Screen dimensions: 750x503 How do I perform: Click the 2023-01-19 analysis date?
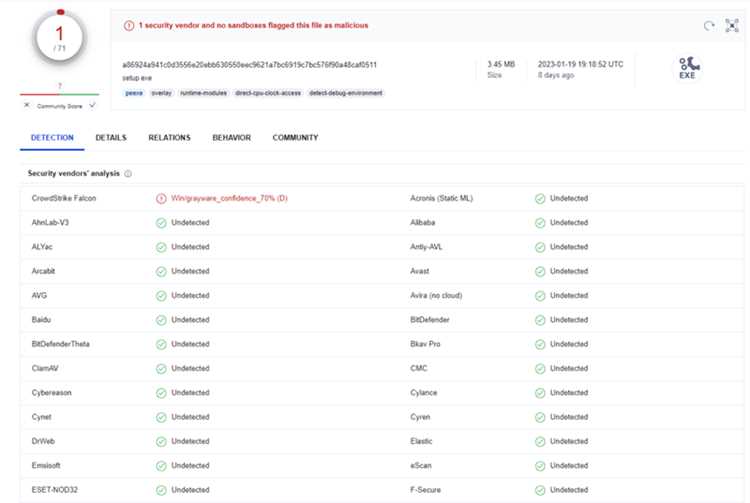(580, 64)
